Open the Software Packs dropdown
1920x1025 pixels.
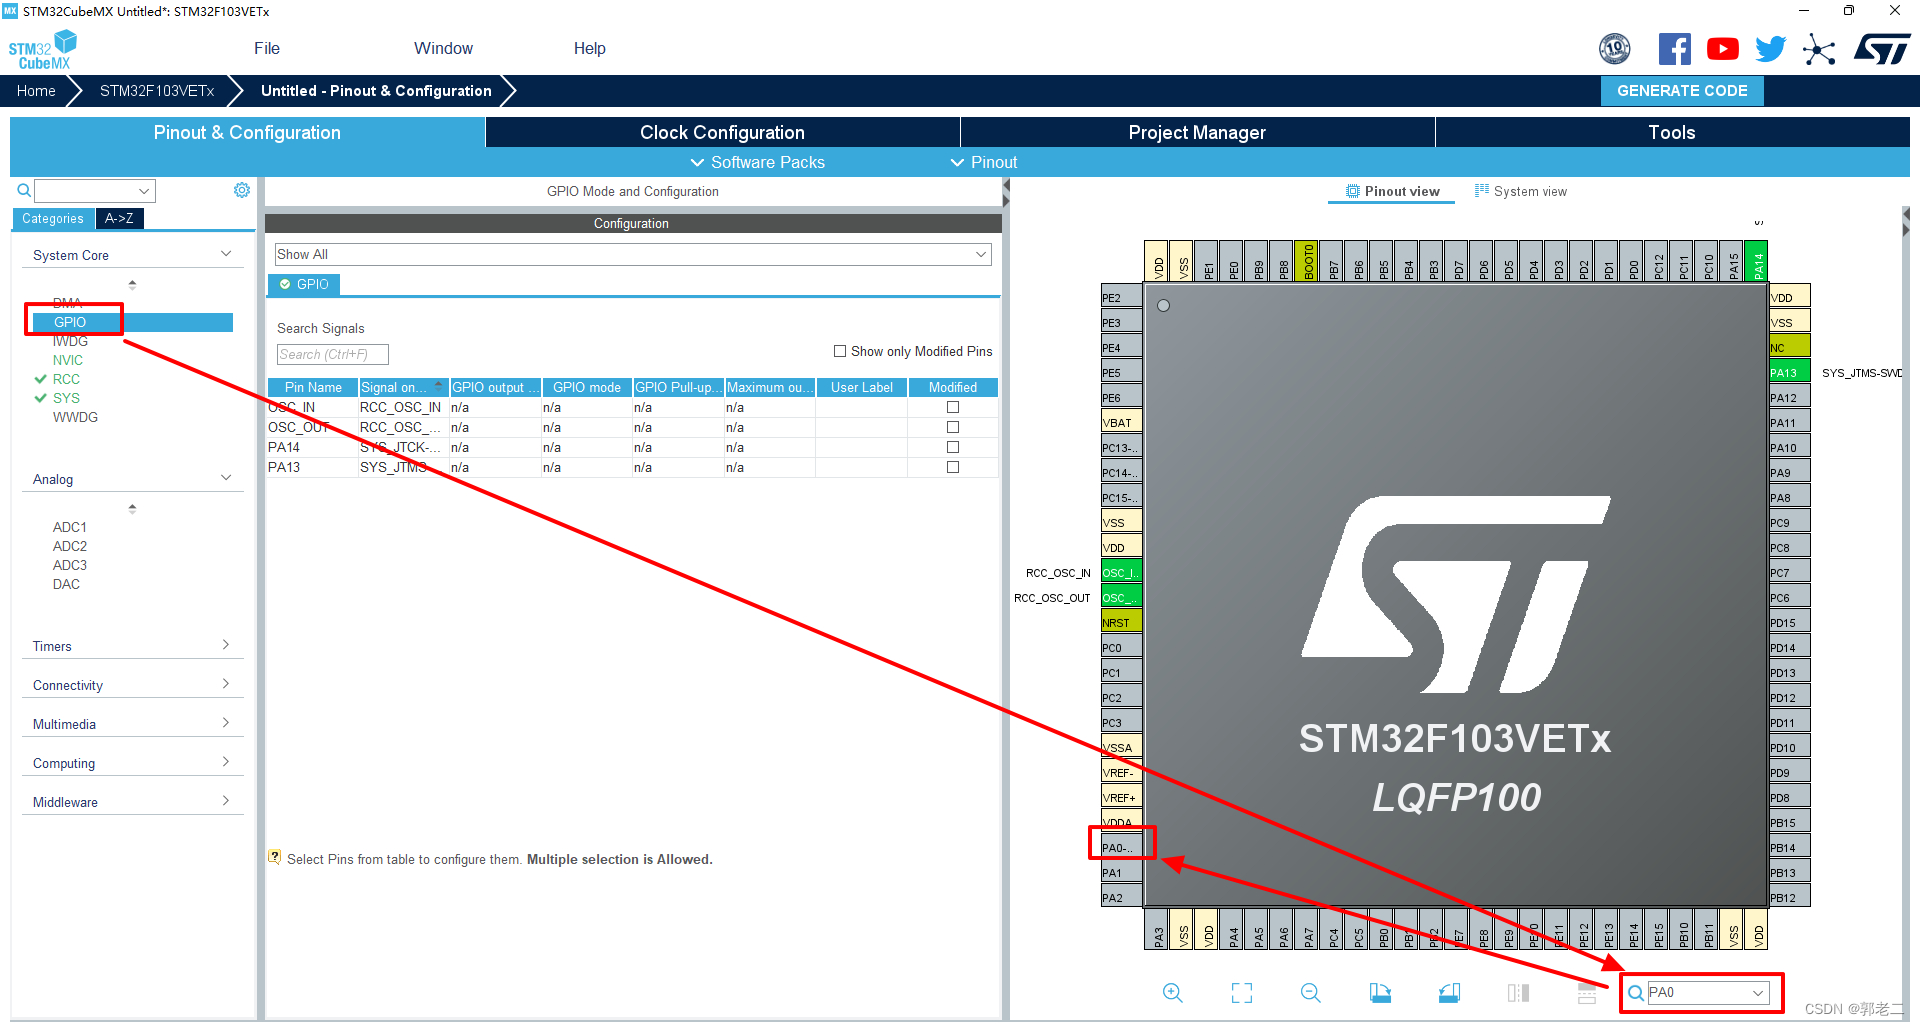coord(758,162)
